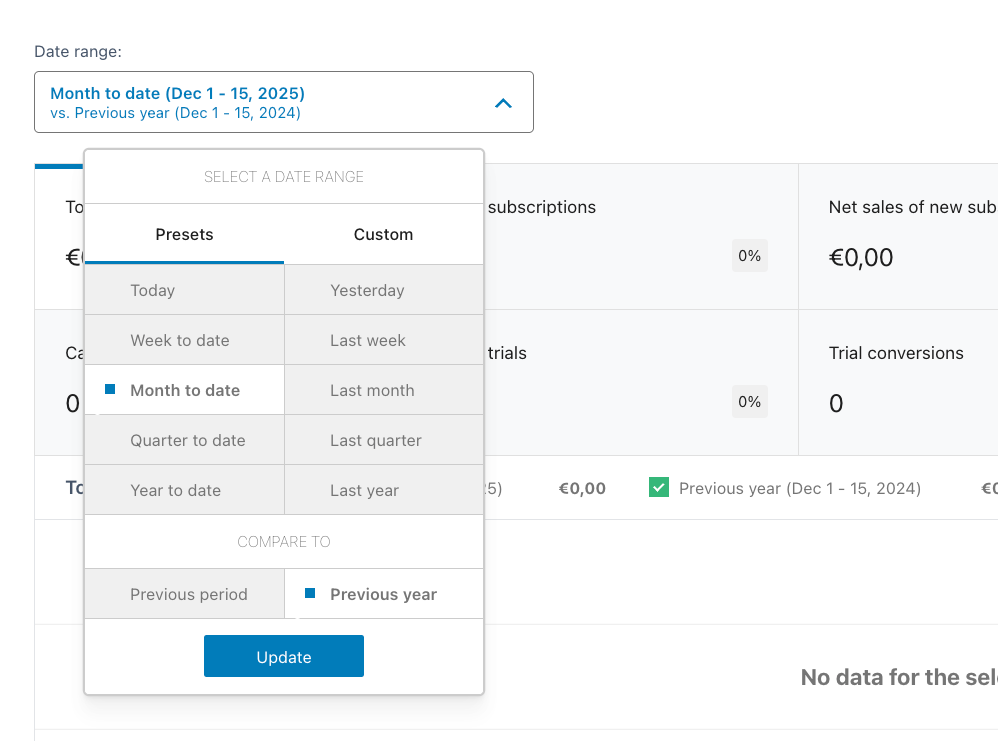
Task: Choose the Last year preset
Action: (384, 491)
